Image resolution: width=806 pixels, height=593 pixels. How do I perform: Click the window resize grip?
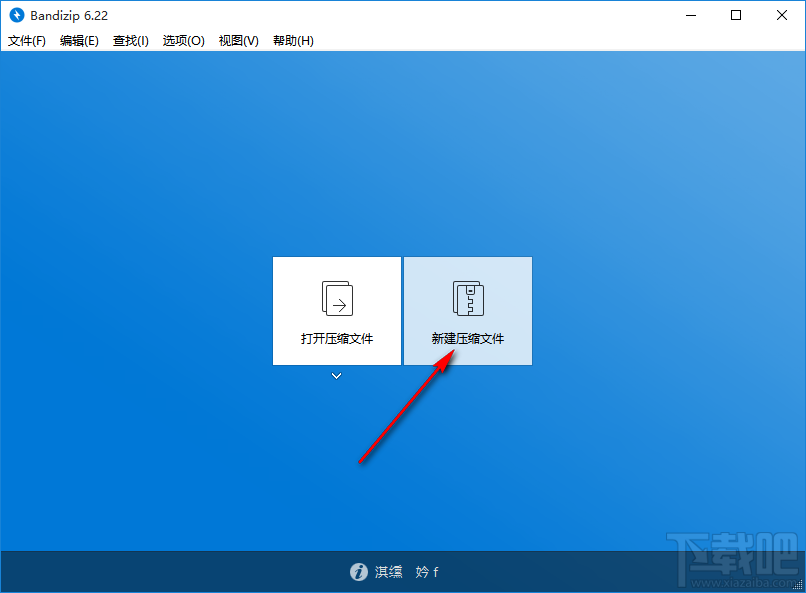click(x=798, y=585)
